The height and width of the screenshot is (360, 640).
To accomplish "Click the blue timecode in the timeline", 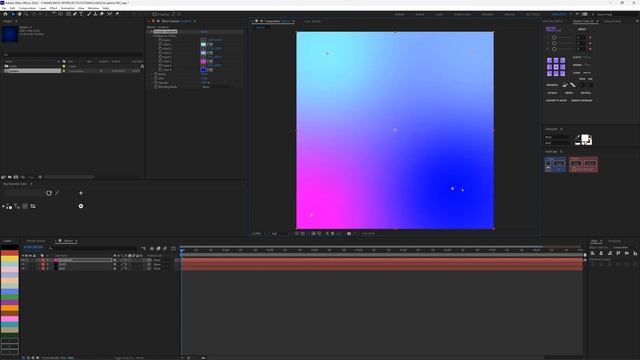I will 33,247.
